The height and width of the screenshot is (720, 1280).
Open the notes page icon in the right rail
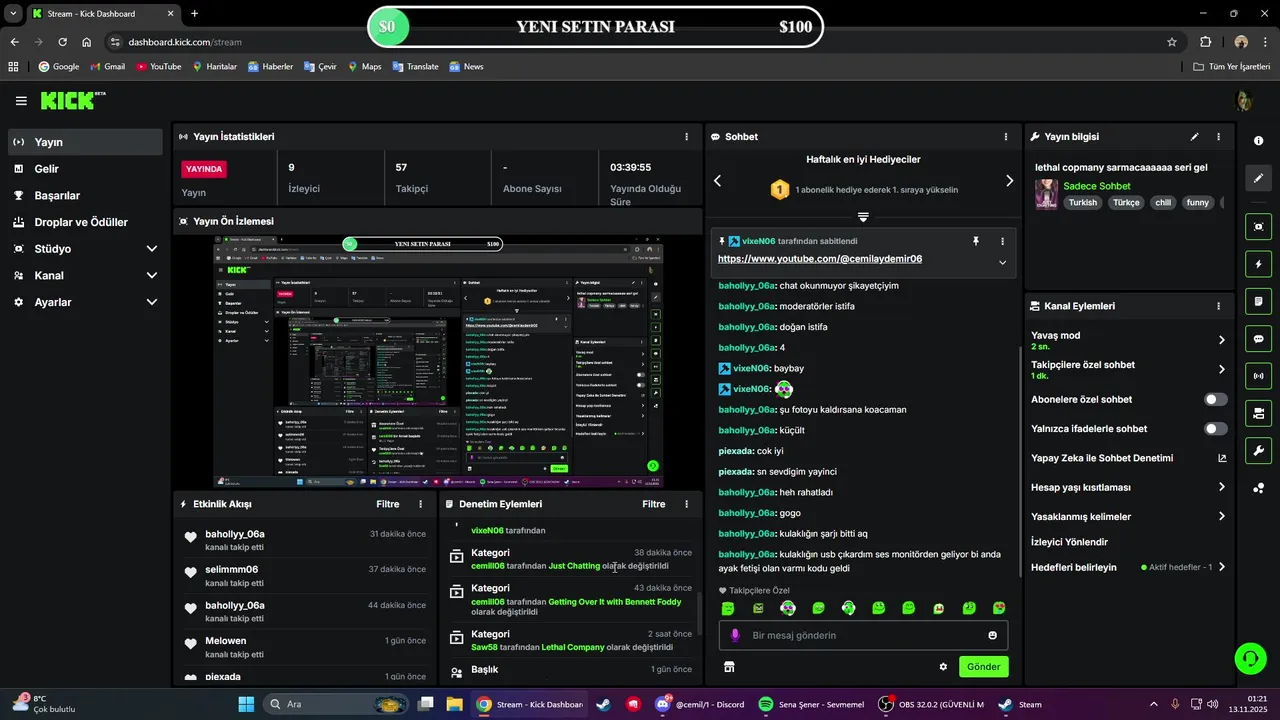[1258, 301]
